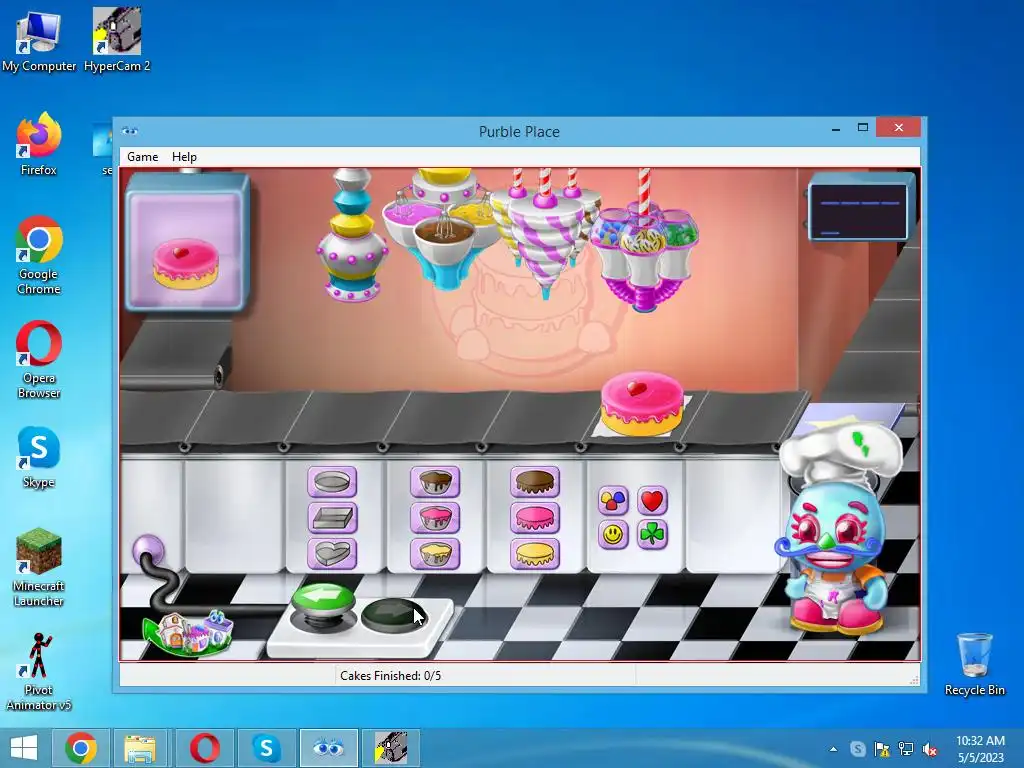Open the Skype desktop shortcut
This screenshot has height=768, width=1024.
(39, 457)
